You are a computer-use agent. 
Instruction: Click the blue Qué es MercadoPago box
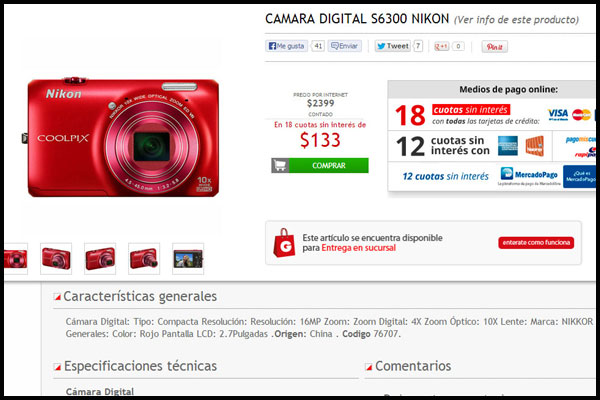coord(580,176)
